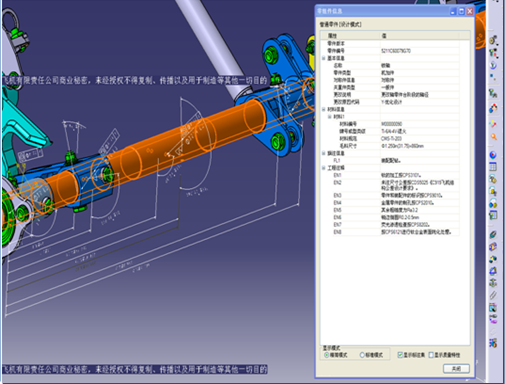Select the EN8 row
Viewport: 505px width, 384px height.
point(390,232)
